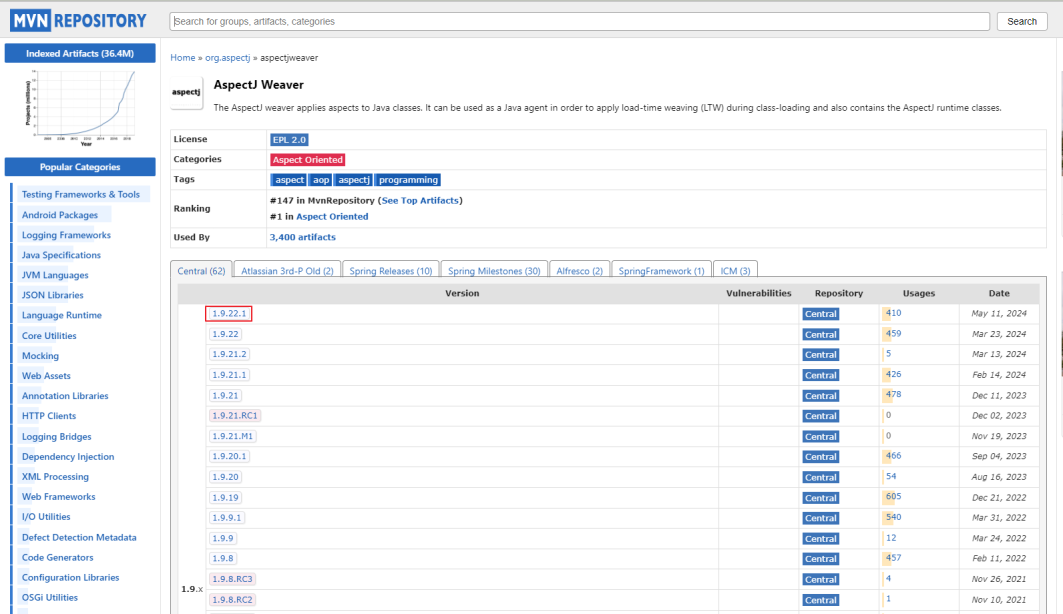Open version 1.9.19
1063x614 pixels.
pos(225,497)
